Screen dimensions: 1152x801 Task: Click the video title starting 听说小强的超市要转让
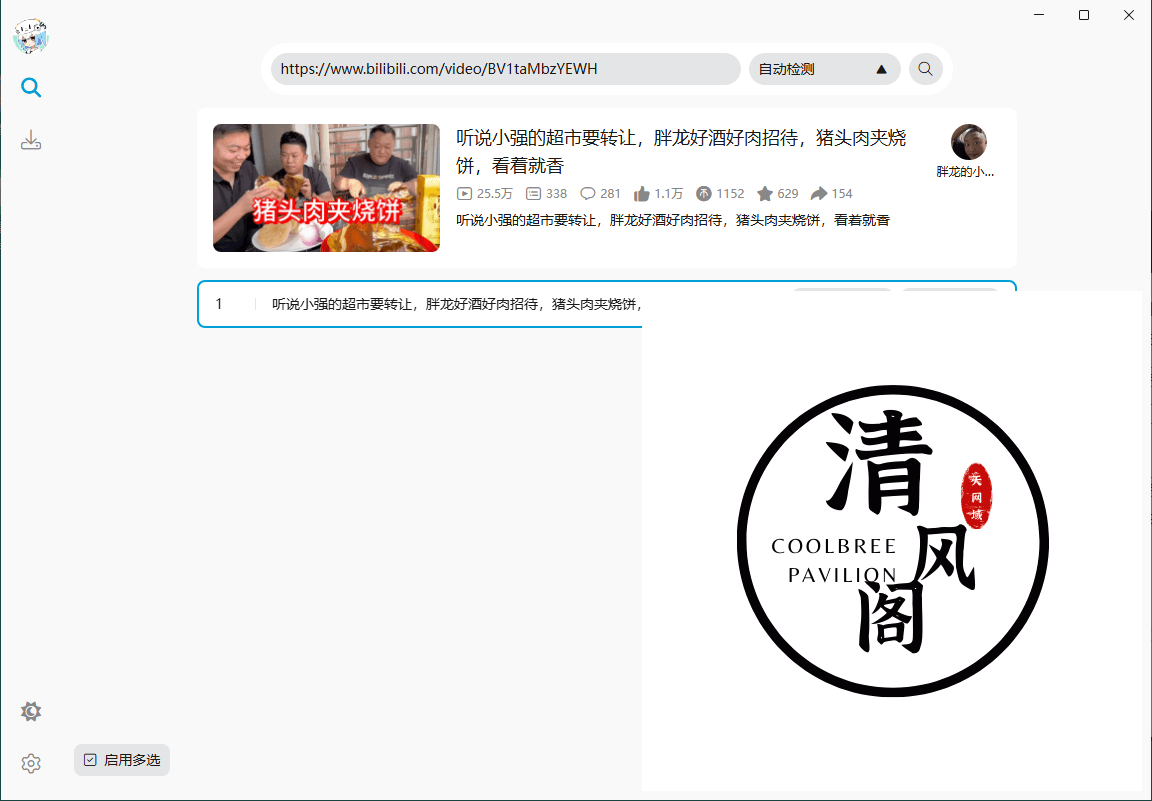pyautogui.click(x=681, y=151)
